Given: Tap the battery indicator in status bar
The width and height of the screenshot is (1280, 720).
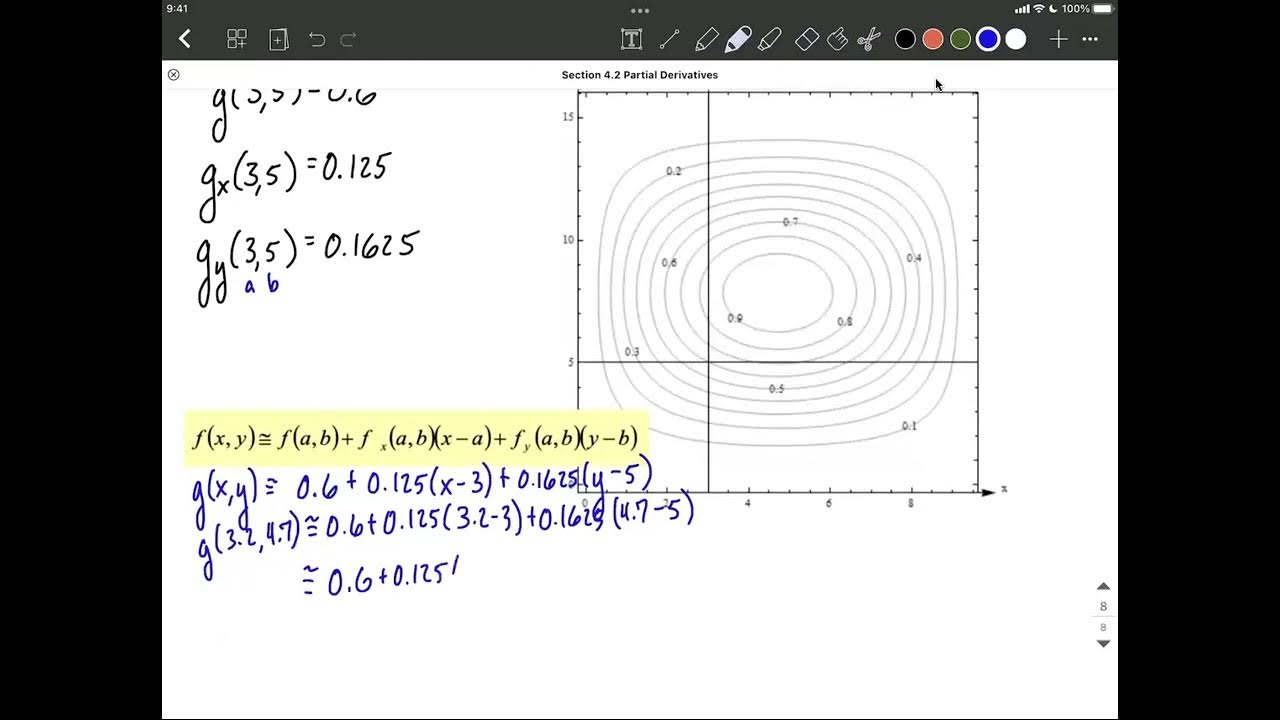Looking at the screenshot, I should point(1103,9).
